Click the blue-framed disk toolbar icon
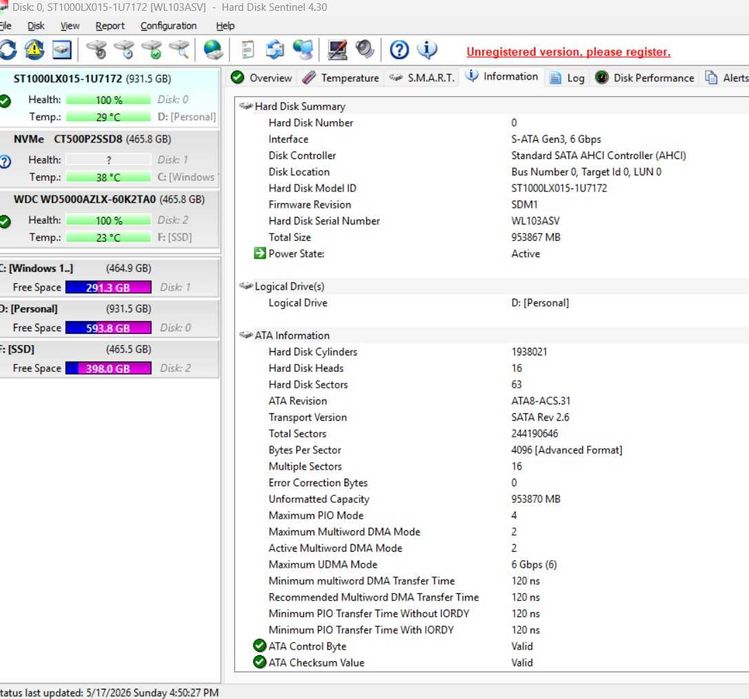Screen dimensions: 749x699 (62, 50)
